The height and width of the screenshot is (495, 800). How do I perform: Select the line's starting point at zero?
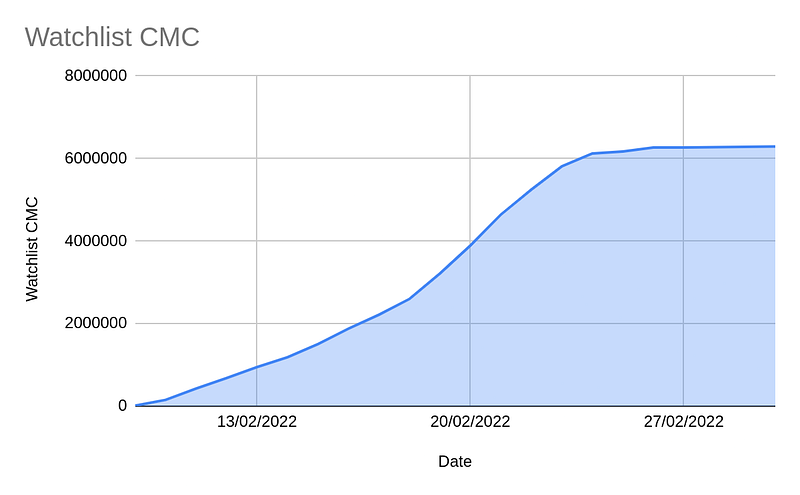click(137, 405)
